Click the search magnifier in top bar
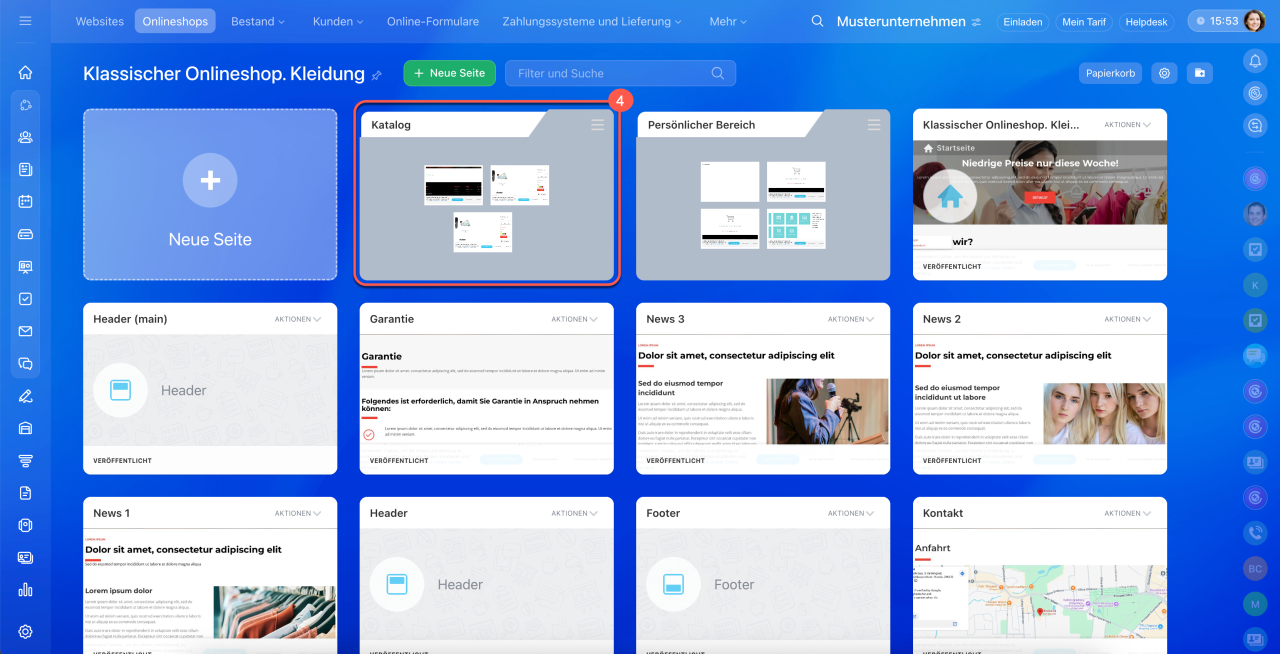Viewport: 1280px width, 654px height. pyautogui.click(x=818, y=21)
